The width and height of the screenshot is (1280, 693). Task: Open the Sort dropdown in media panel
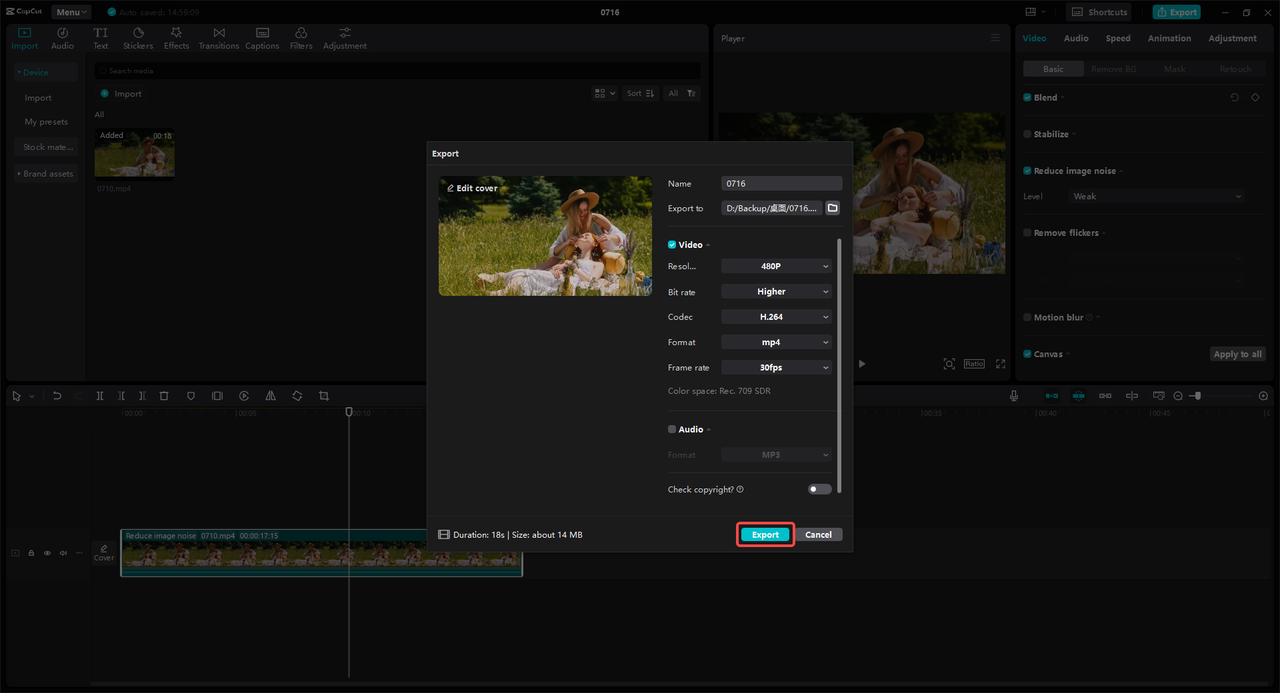(640, 93)
